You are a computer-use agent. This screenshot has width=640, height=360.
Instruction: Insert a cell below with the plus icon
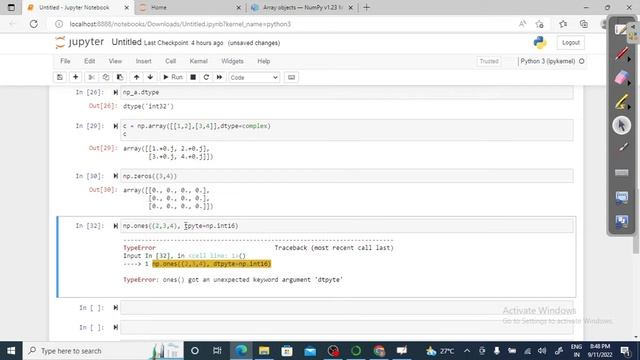click(76, 77)
